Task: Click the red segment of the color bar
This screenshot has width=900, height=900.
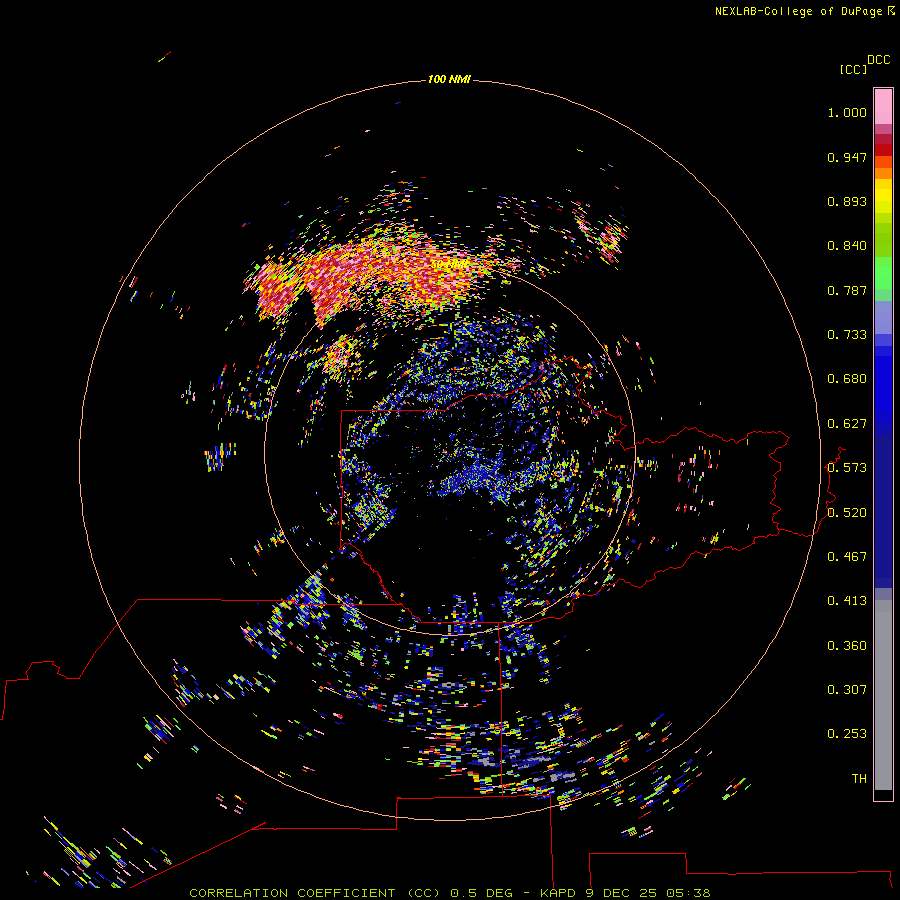Action: (883, 150)
